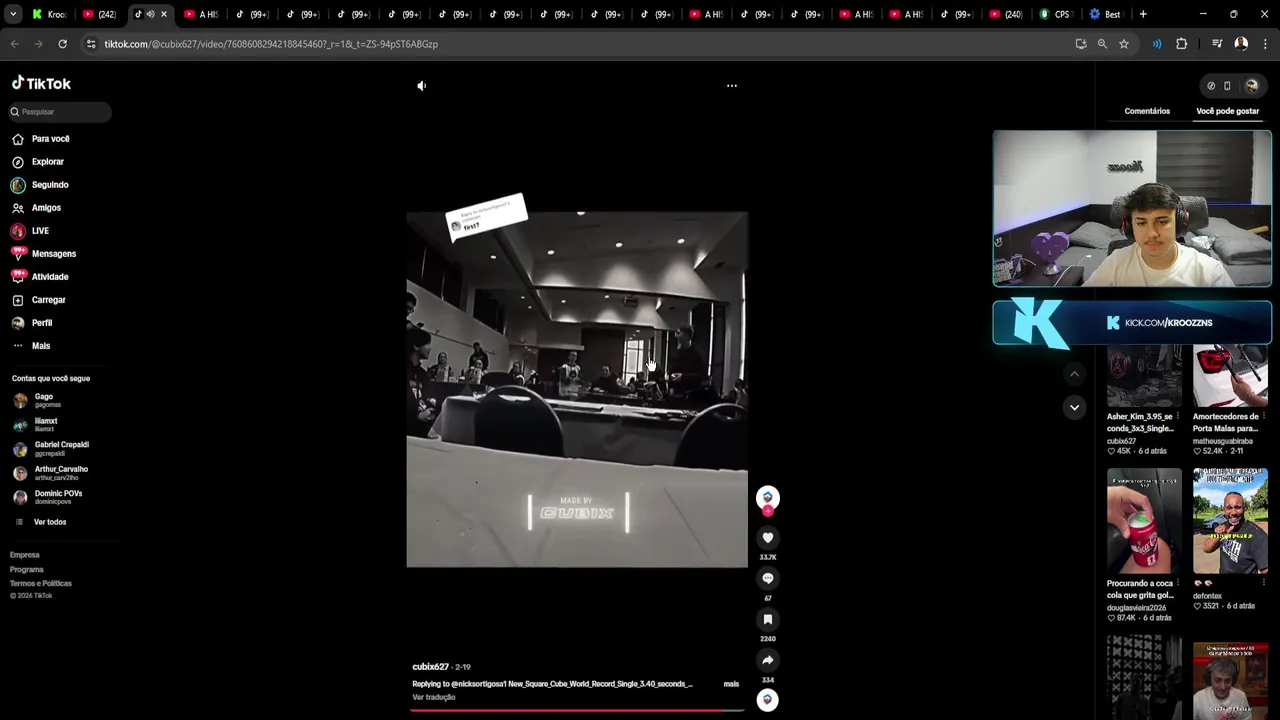The height and width of the screenshot is (720, 1280).
Task: Click 'Ver tradução' under the caption
Action: click(434, 697)
